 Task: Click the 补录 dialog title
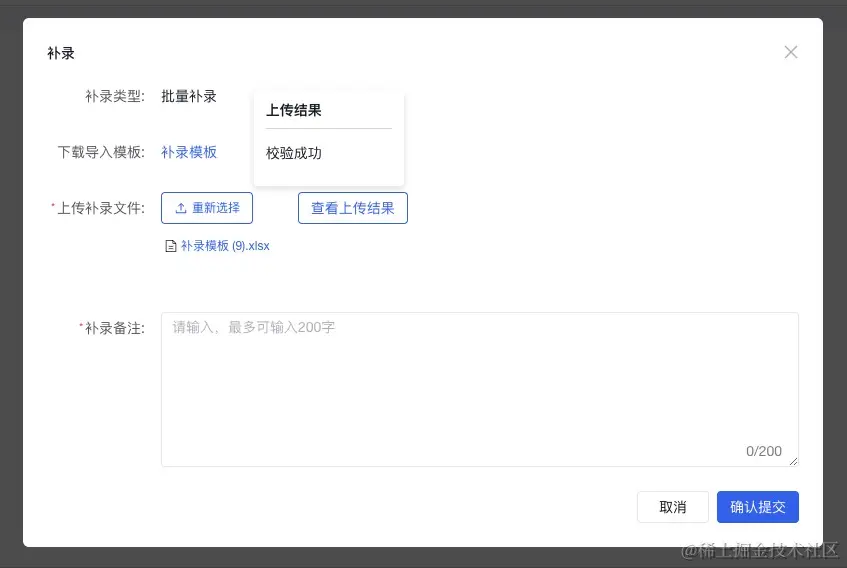coord(61,53)
